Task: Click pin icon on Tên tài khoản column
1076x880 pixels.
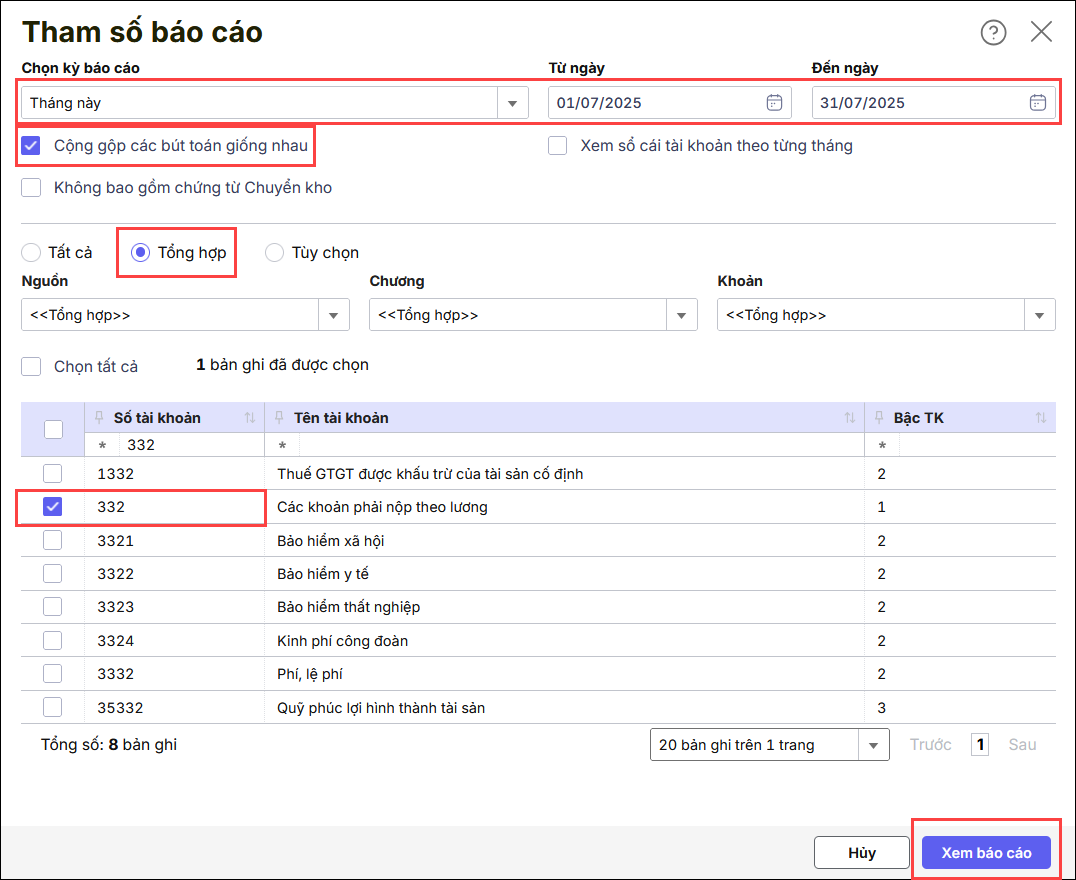Action: coord(280,418)
